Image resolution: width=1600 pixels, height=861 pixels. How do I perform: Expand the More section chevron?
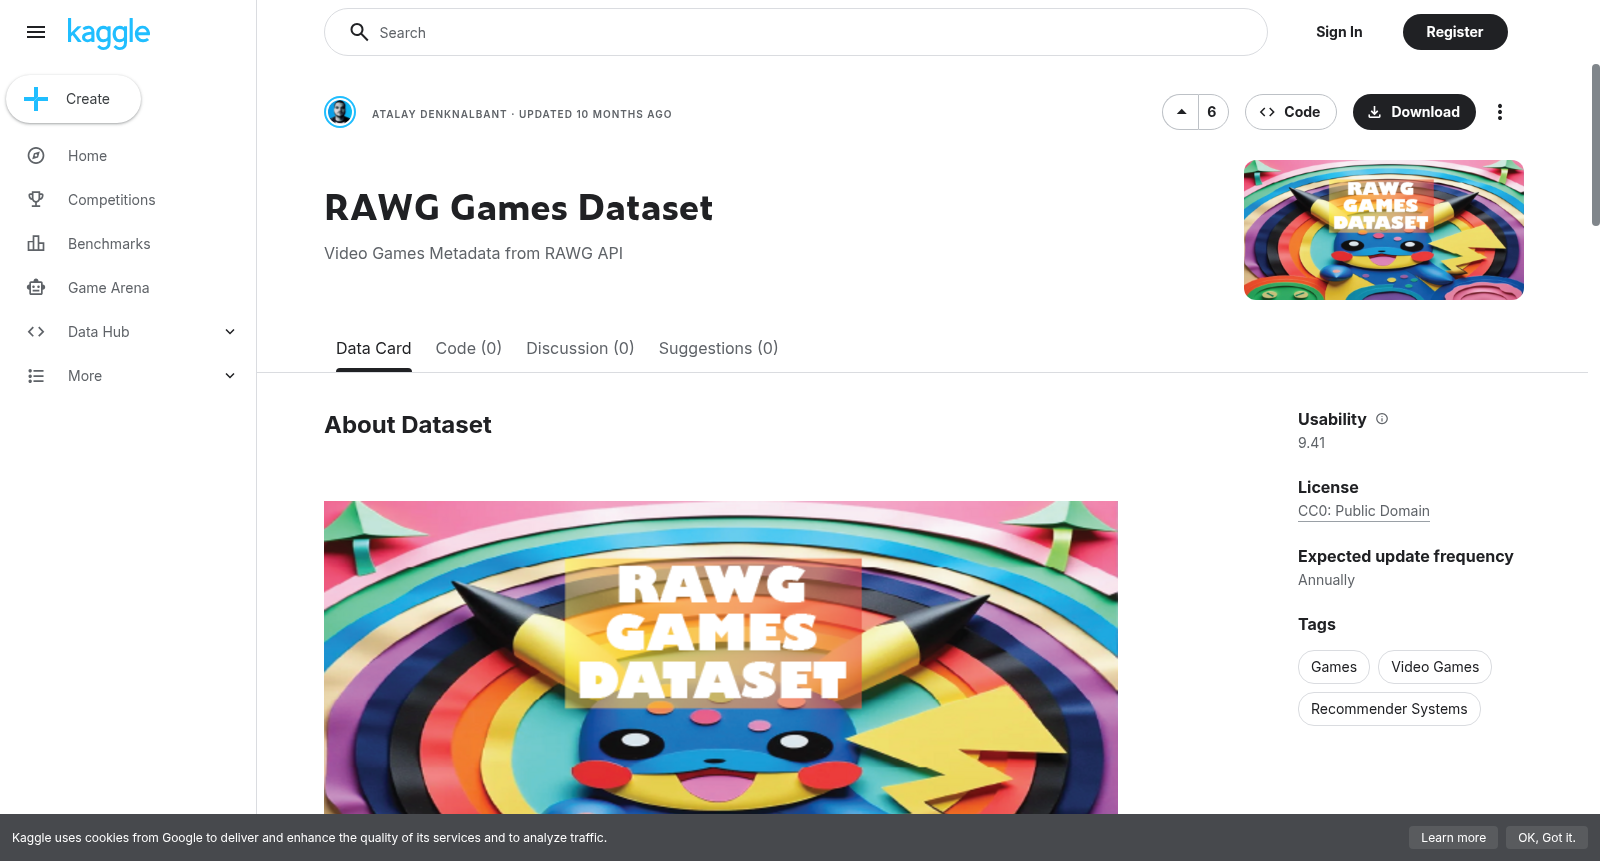tap(230, 376)
